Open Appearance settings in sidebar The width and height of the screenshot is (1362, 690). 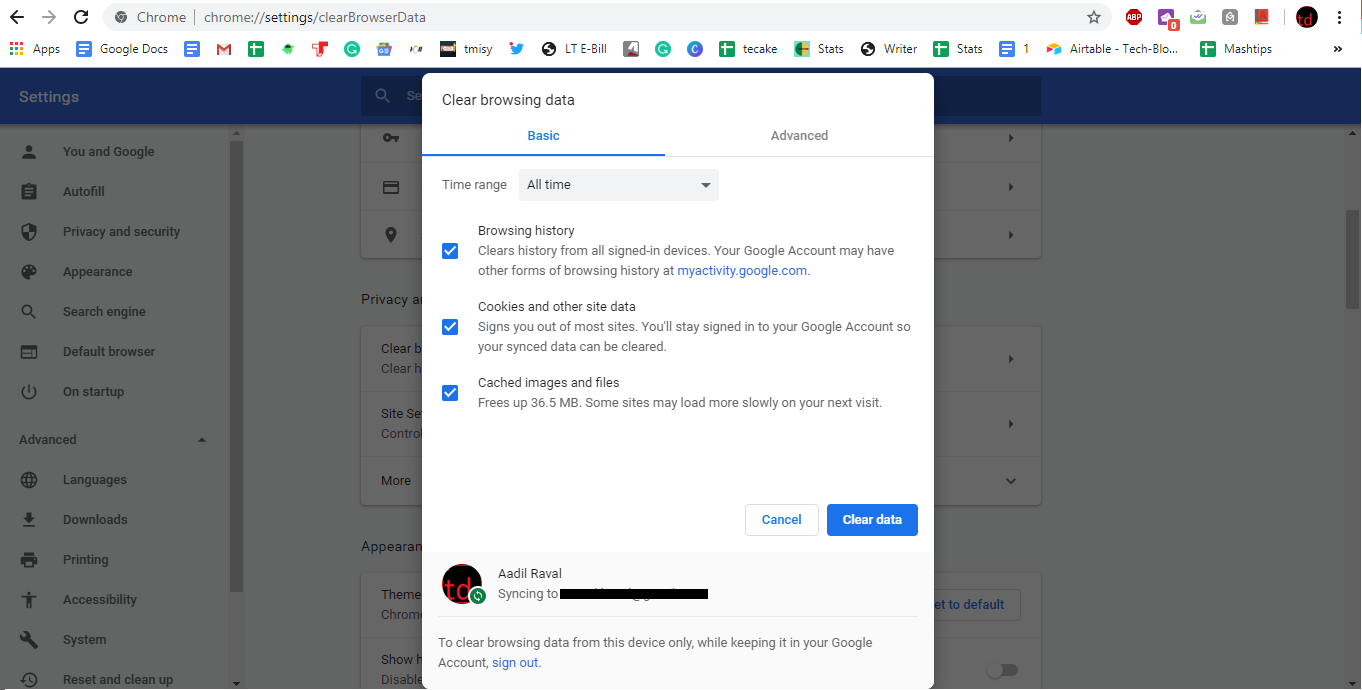[97, 271]
